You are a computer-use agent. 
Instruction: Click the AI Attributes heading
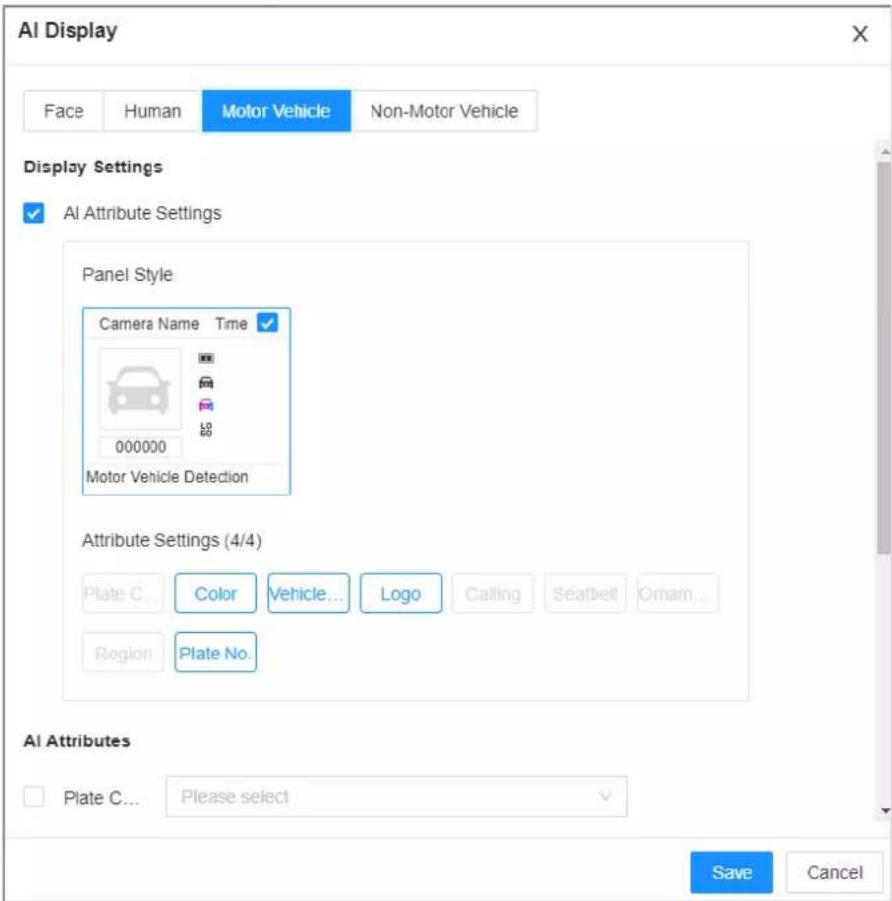77,741
